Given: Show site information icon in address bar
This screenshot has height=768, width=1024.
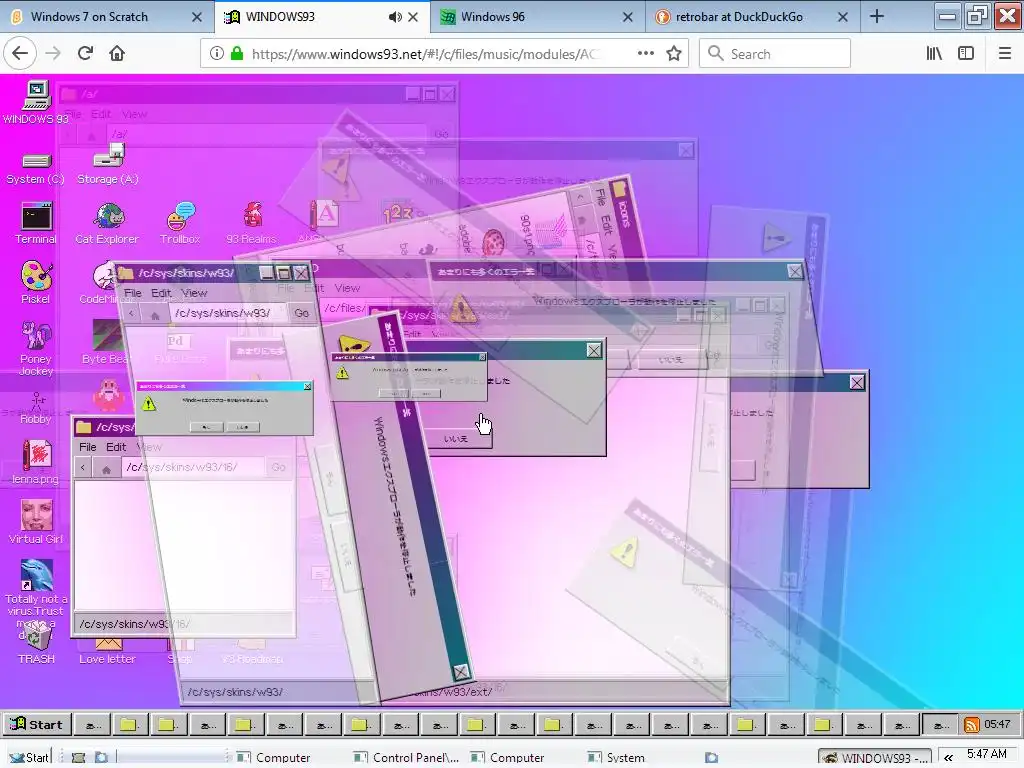Looking at the screenshot, I should click(217, 54).
